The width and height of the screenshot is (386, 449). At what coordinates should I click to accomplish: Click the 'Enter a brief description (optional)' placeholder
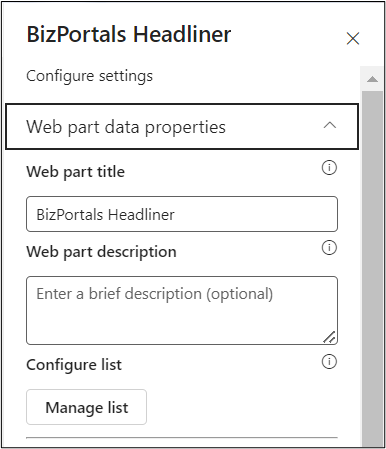click(155, 294)
